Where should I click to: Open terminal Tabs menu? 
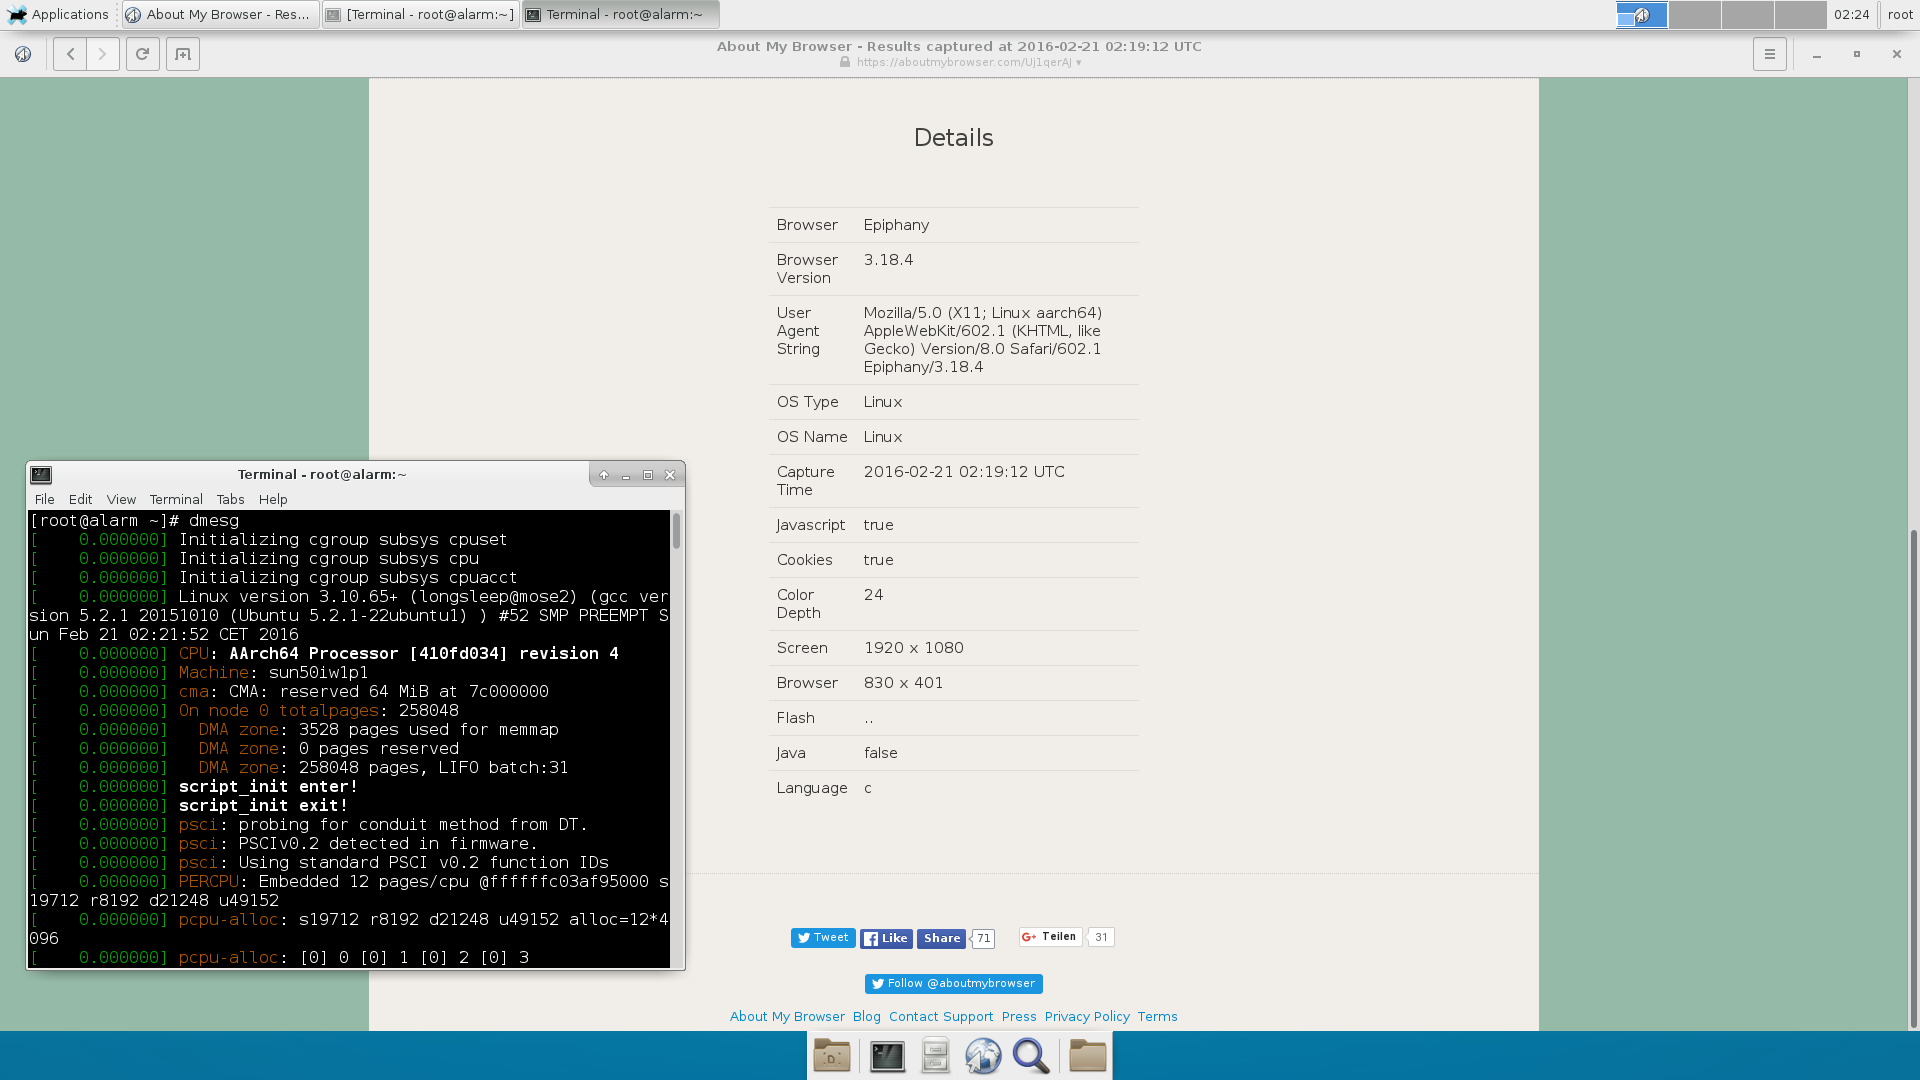pos(231,499)
